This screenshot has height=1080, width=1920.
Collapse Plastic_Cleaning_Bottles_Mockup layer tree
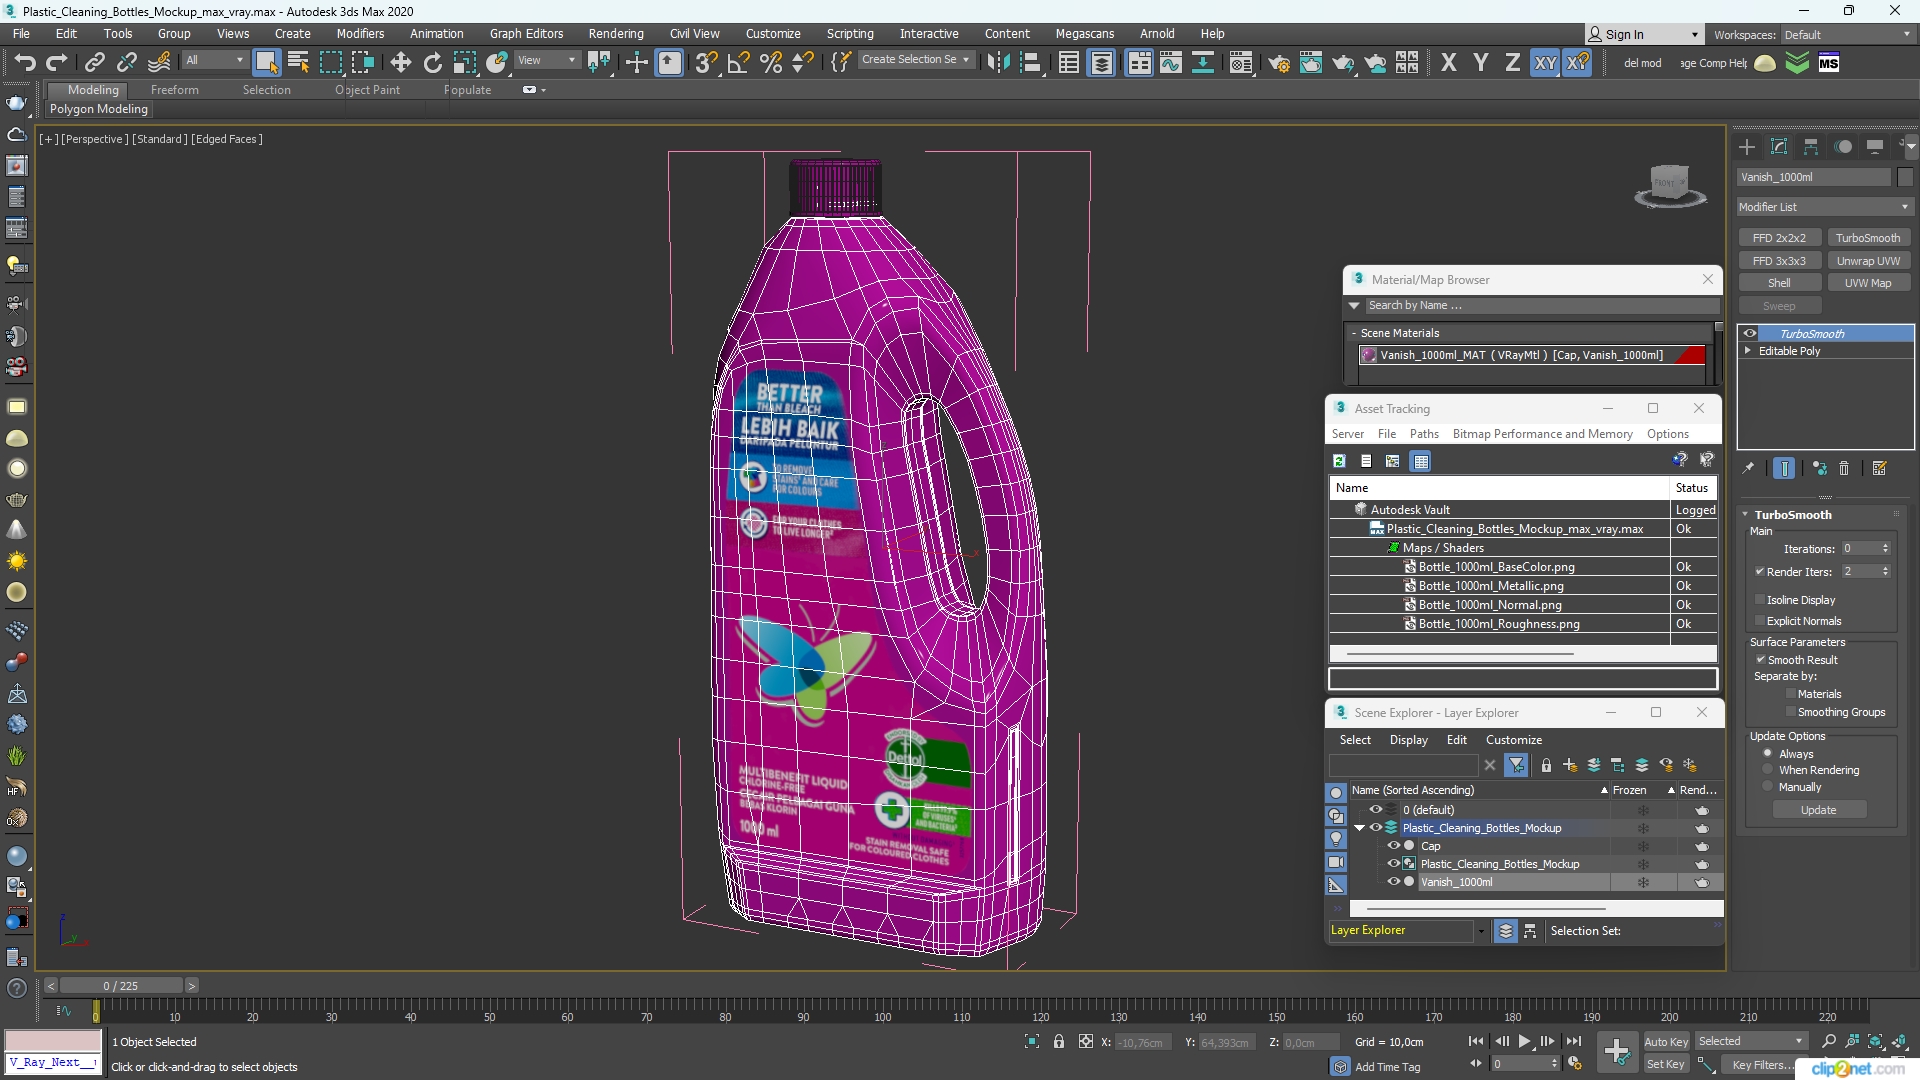[x=1359, y=828]
